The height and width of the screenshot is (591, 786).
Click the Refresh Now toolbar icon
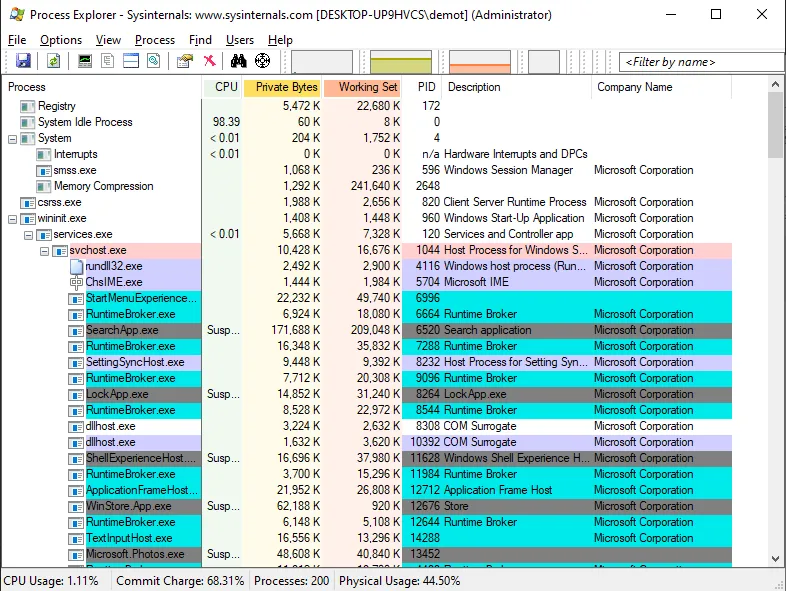point(54,61)
